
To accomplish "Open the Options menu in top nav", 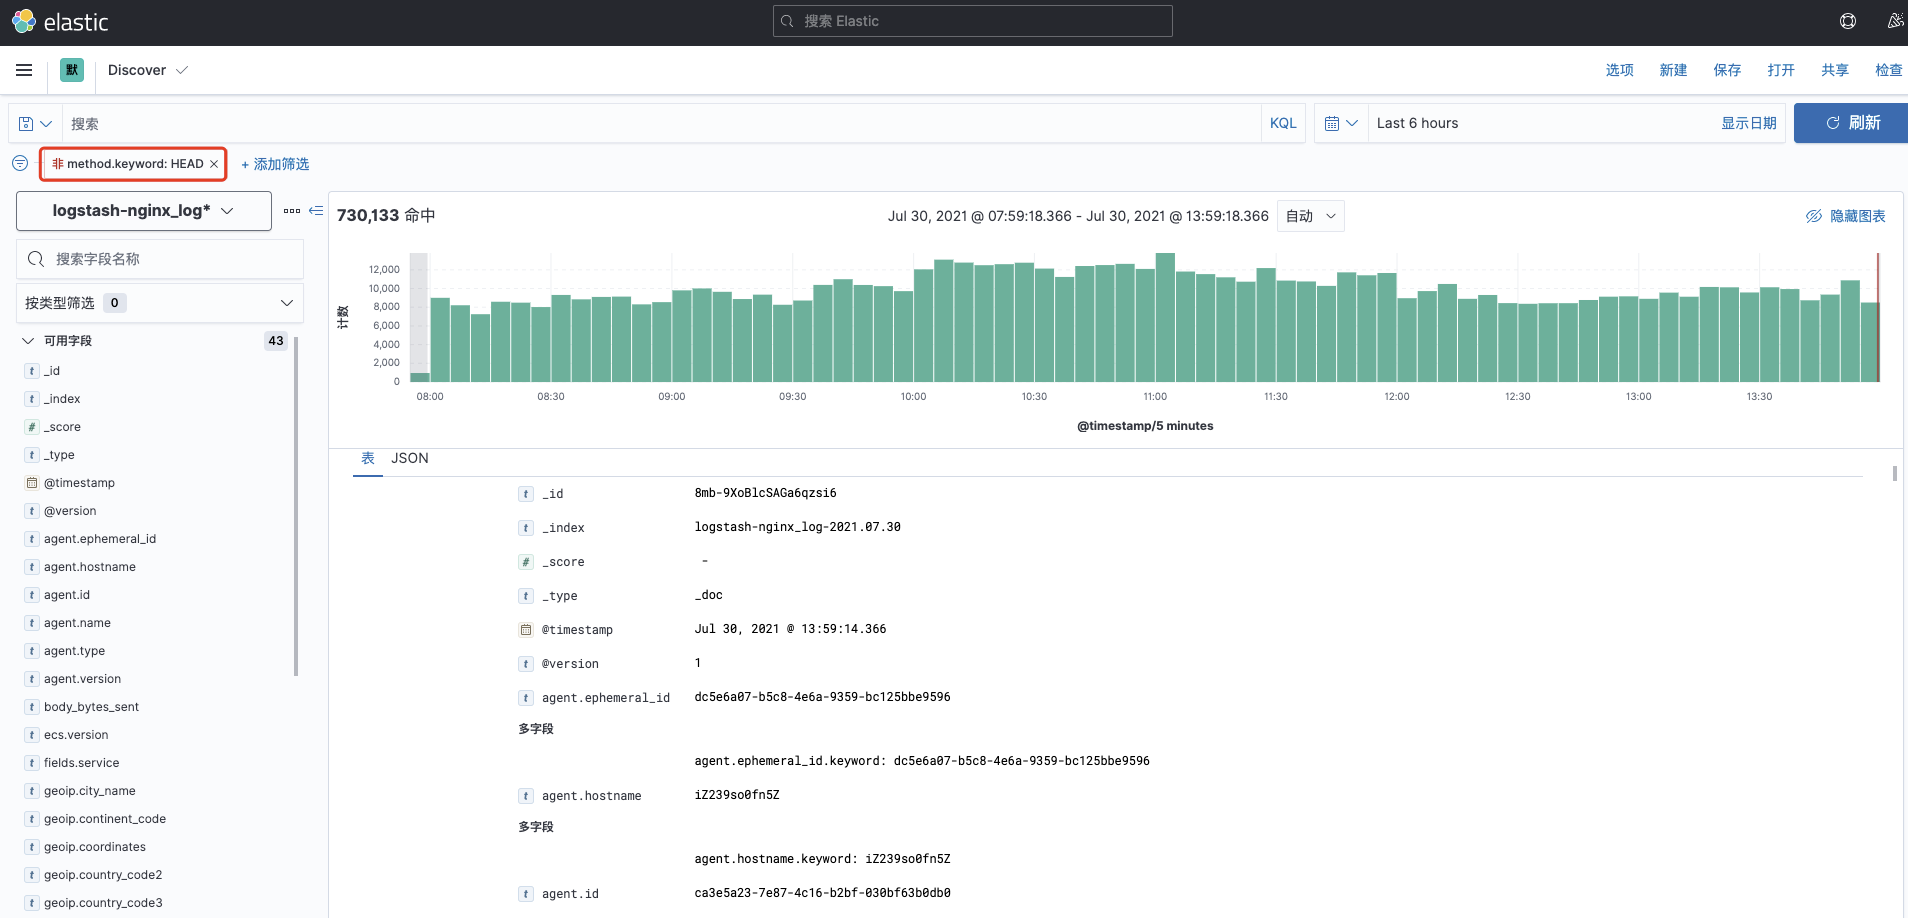I will (x=1619, y=70).
